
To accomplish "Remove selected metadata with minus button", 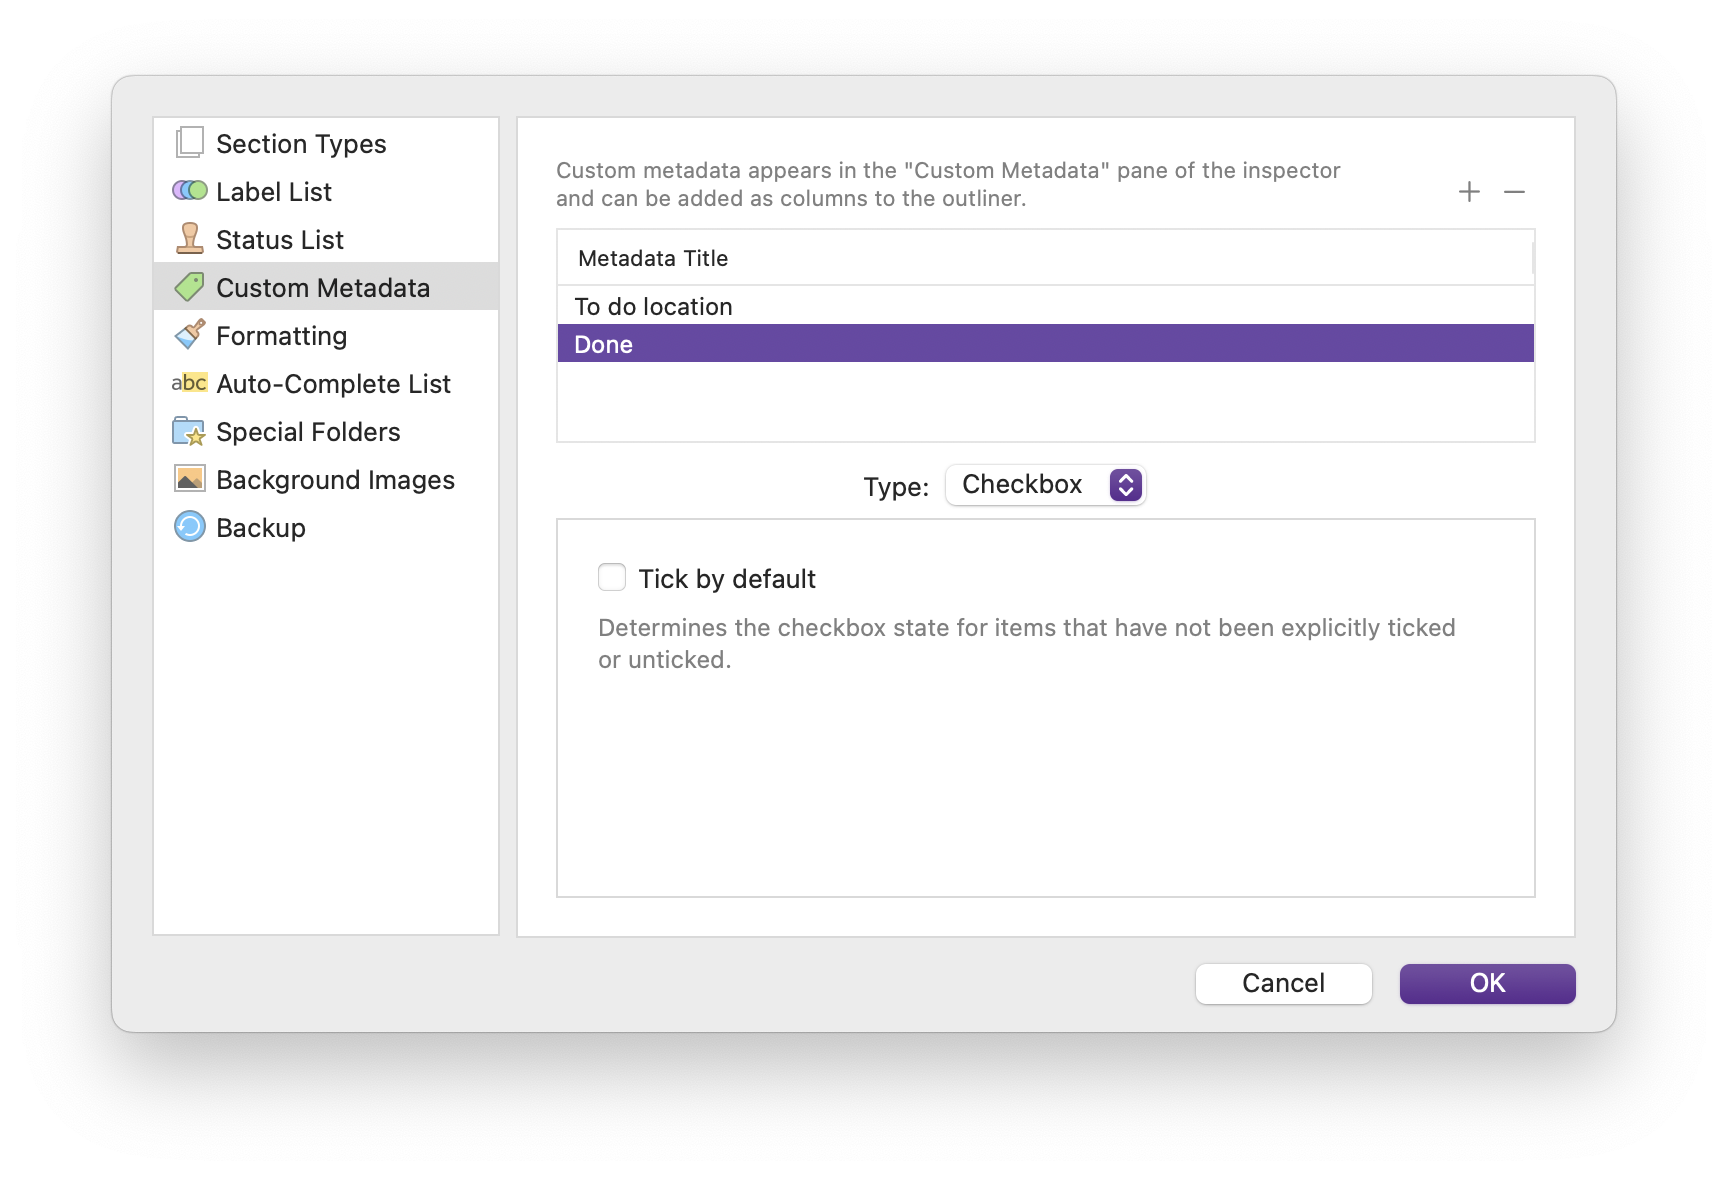I will (1514, 192).
